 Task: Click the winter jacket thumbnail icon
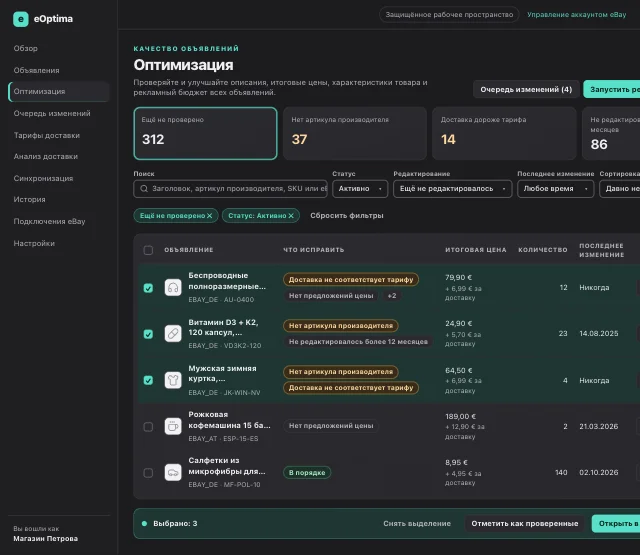tap(173, 380)
